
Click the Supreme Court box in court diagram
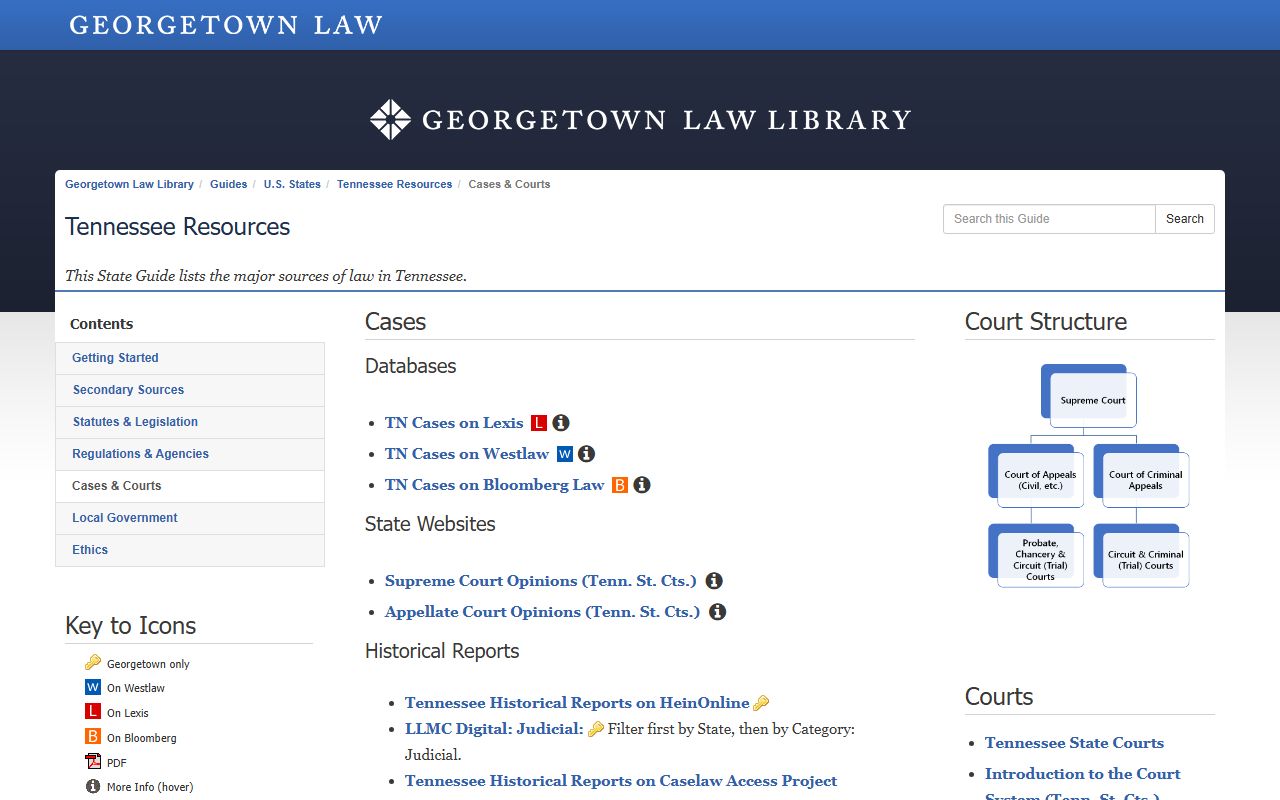(x=1093, y=400)
